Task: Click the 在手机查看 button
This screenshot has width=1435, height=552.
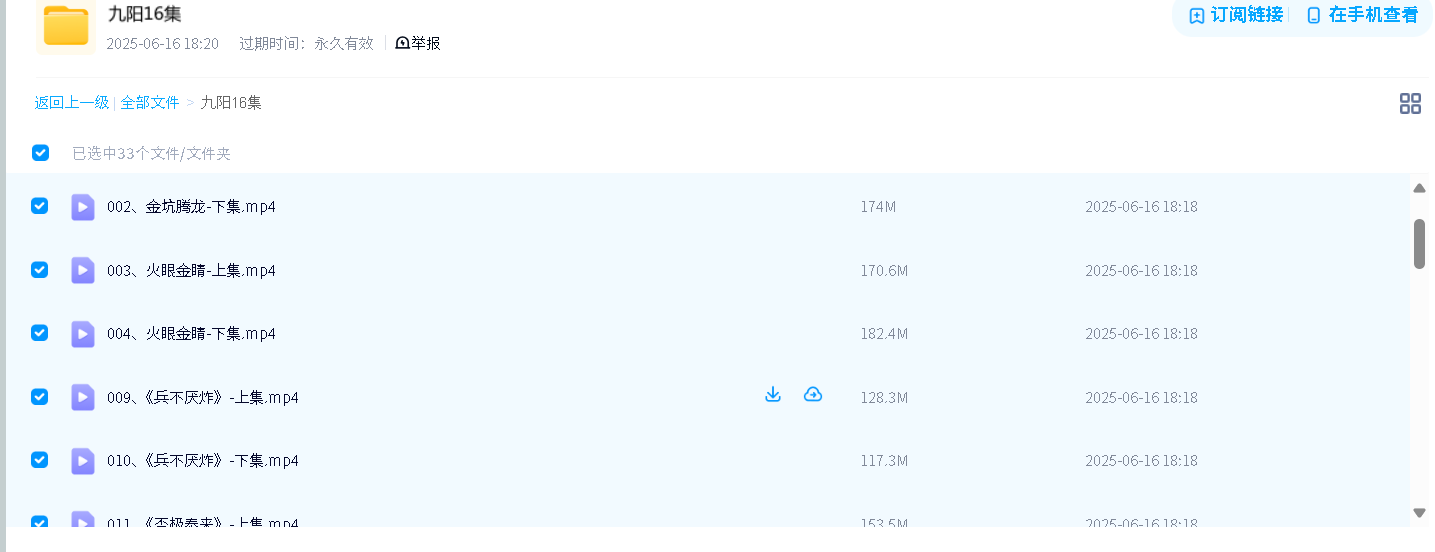Action: click(1362, 15)
